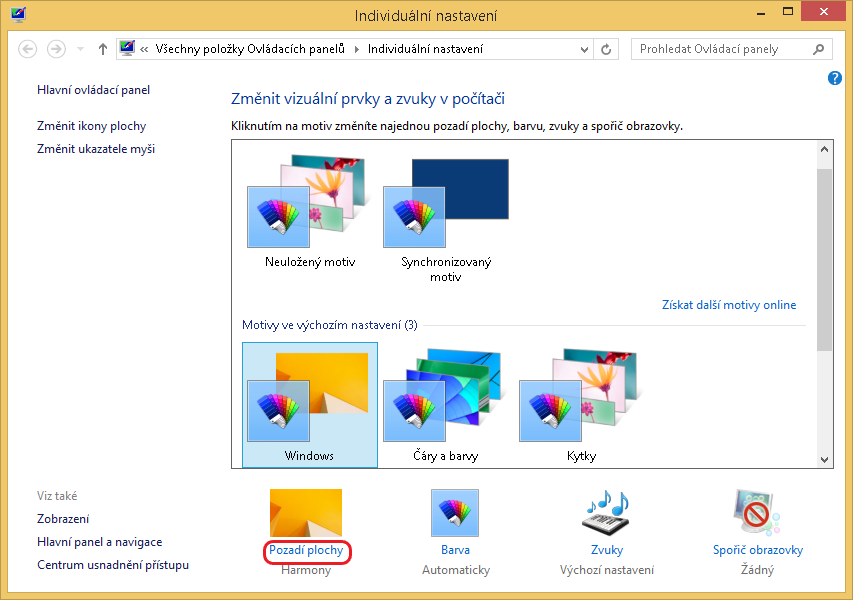Go up one level with up arrow
The height and width of the screenshot is (600, 853).
coord(103,49)
